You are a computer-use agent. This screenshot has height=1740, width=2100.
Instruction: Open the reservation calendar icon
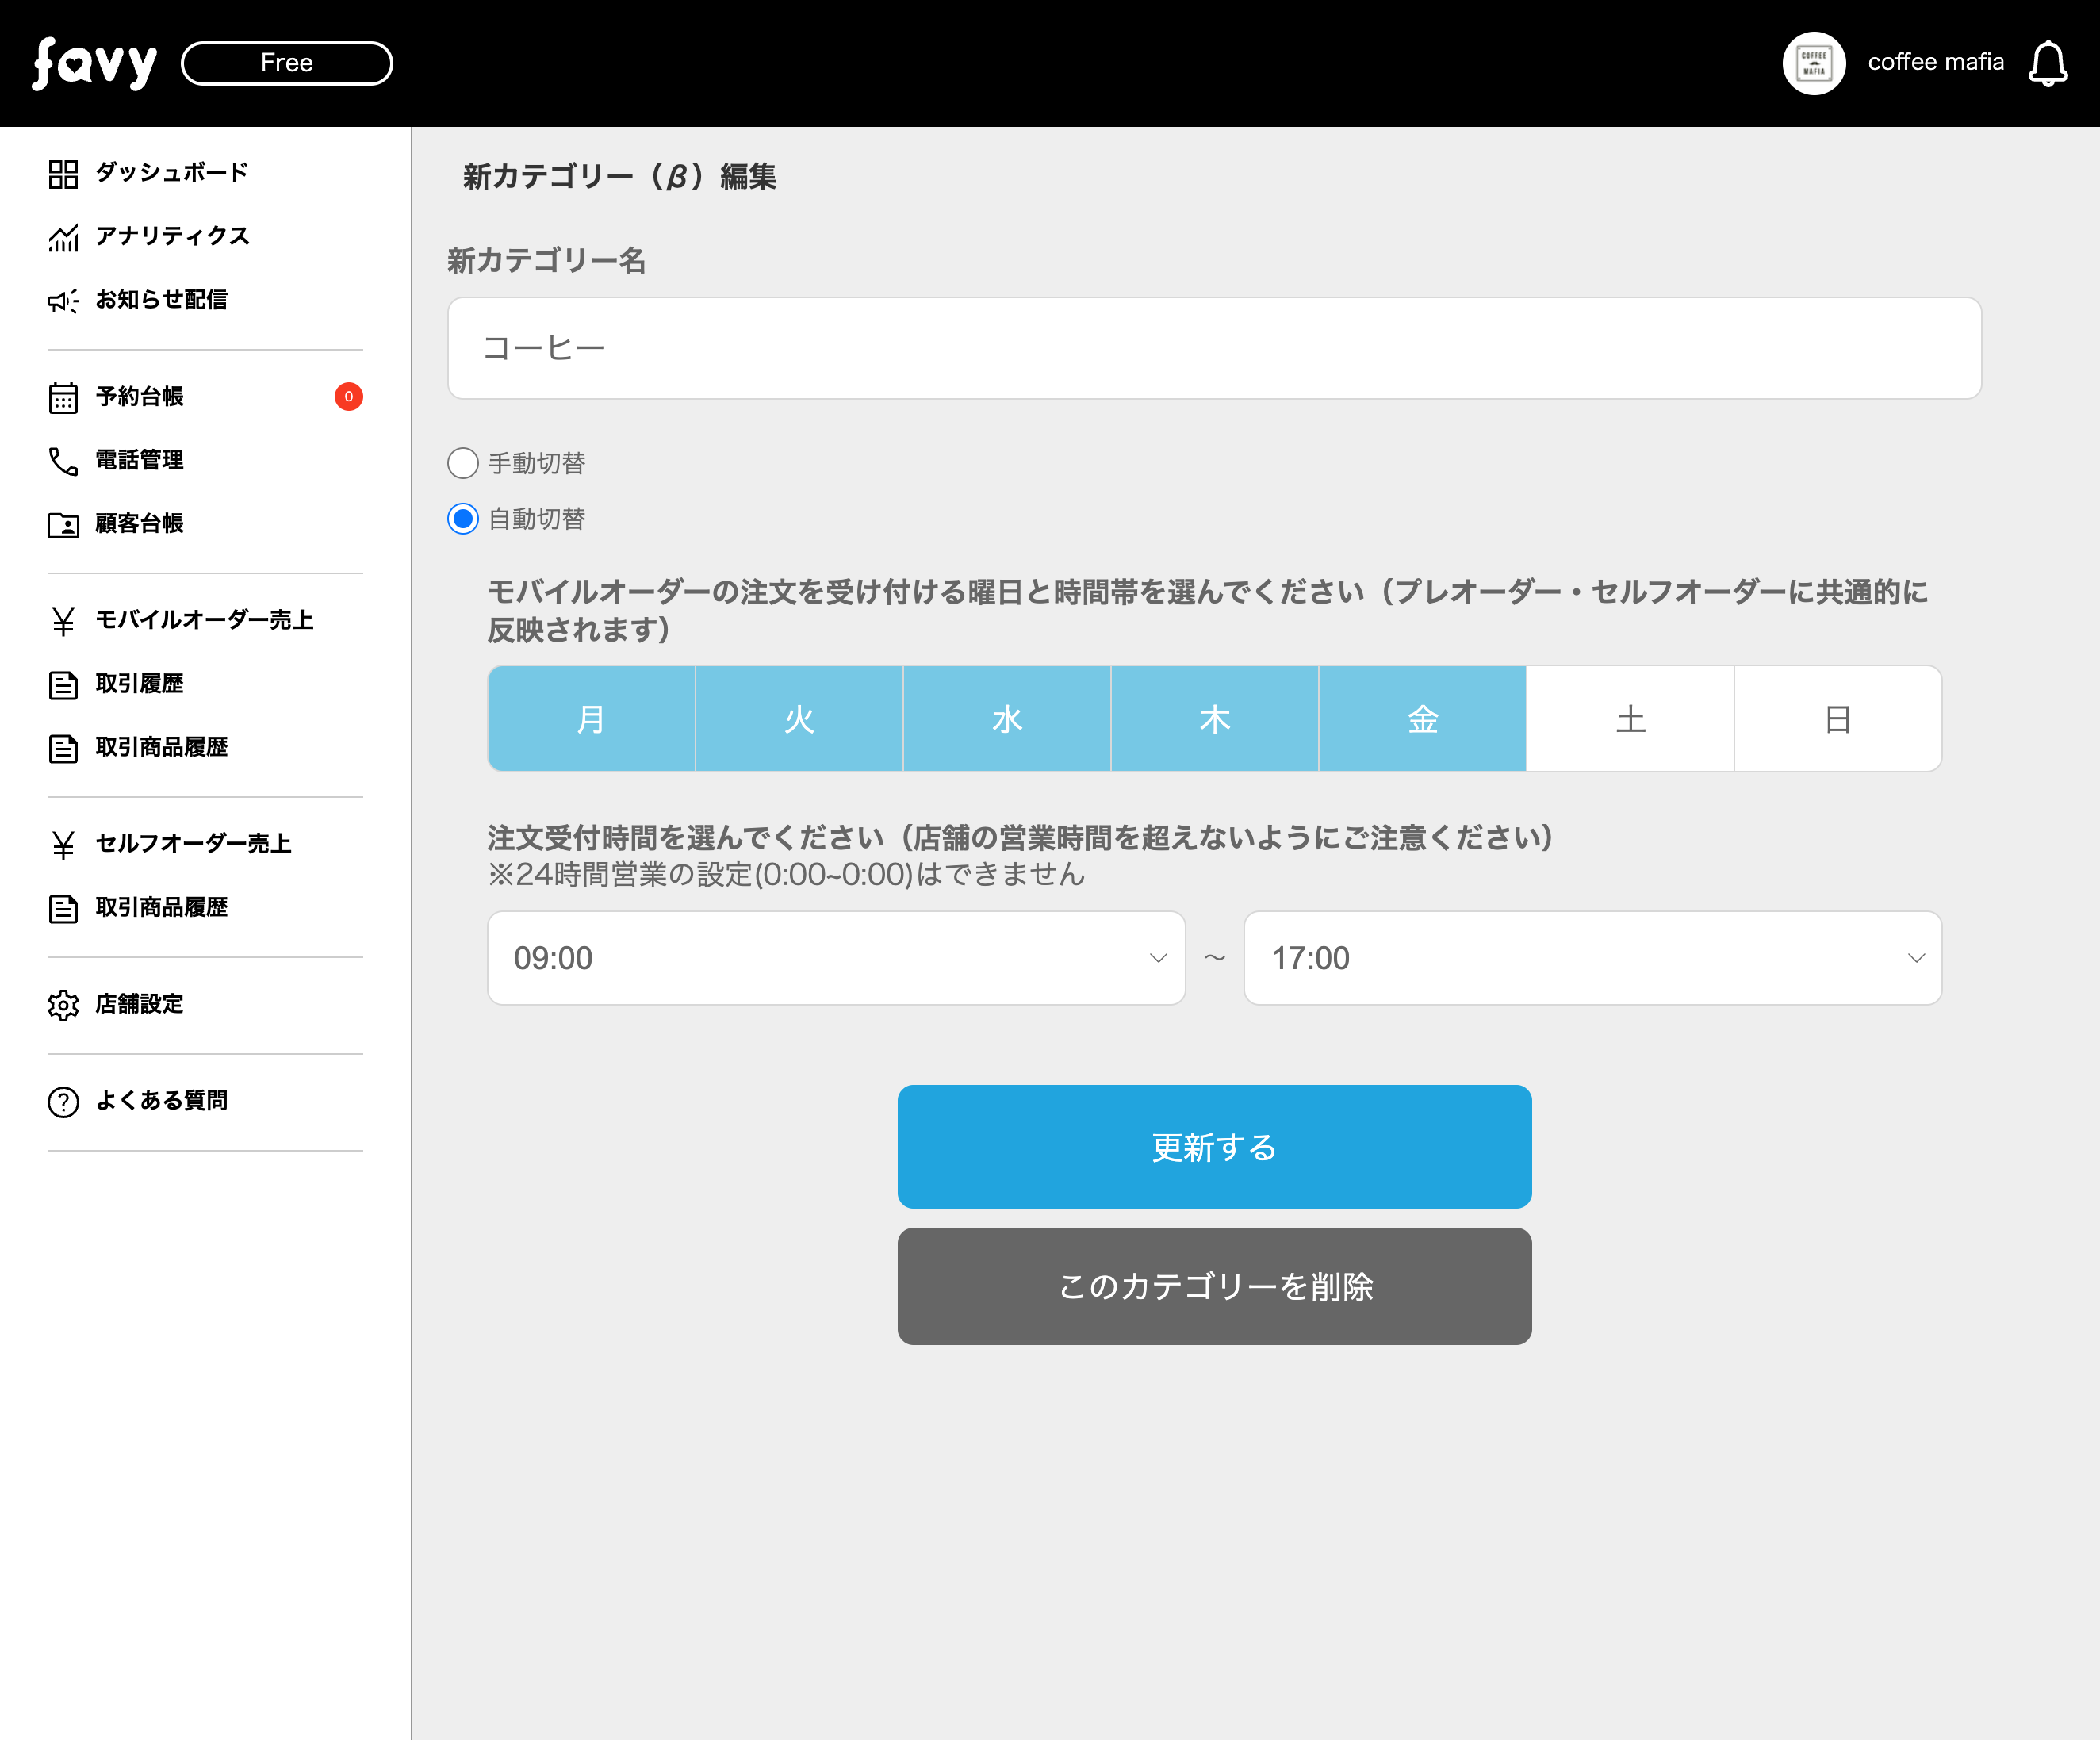click(x=63, y=397)
